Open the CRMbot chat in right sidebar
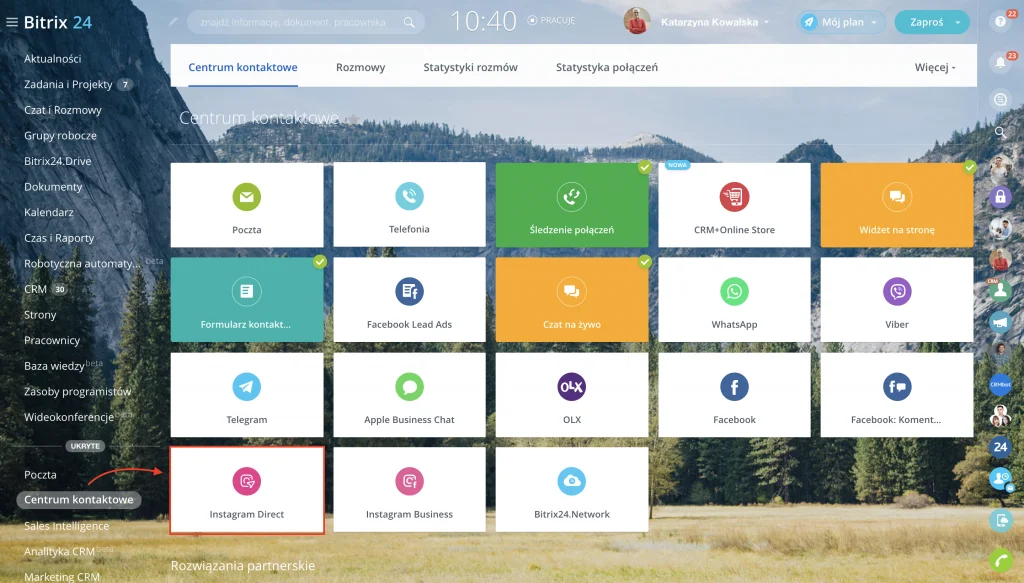The width and height of the screenshot is (1024, 583). point(1000,385)
